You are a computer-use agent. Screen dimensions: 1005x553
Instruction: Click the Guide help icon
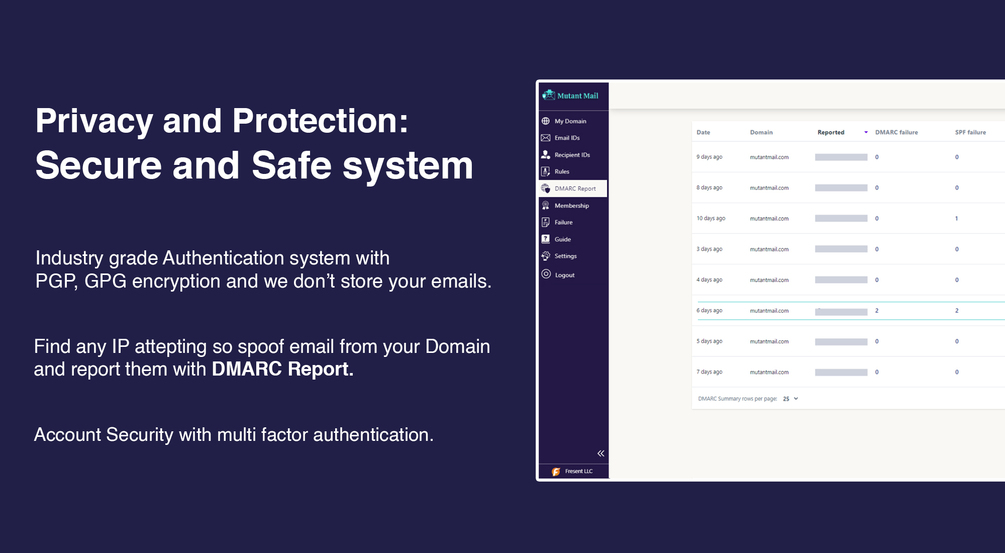tap(545, 239)
